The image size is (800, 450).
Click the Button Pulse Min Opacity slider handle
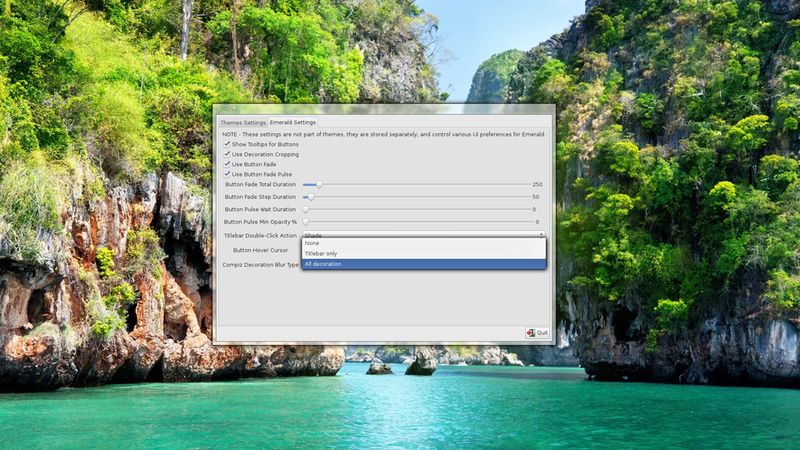(x=306, y=221)
